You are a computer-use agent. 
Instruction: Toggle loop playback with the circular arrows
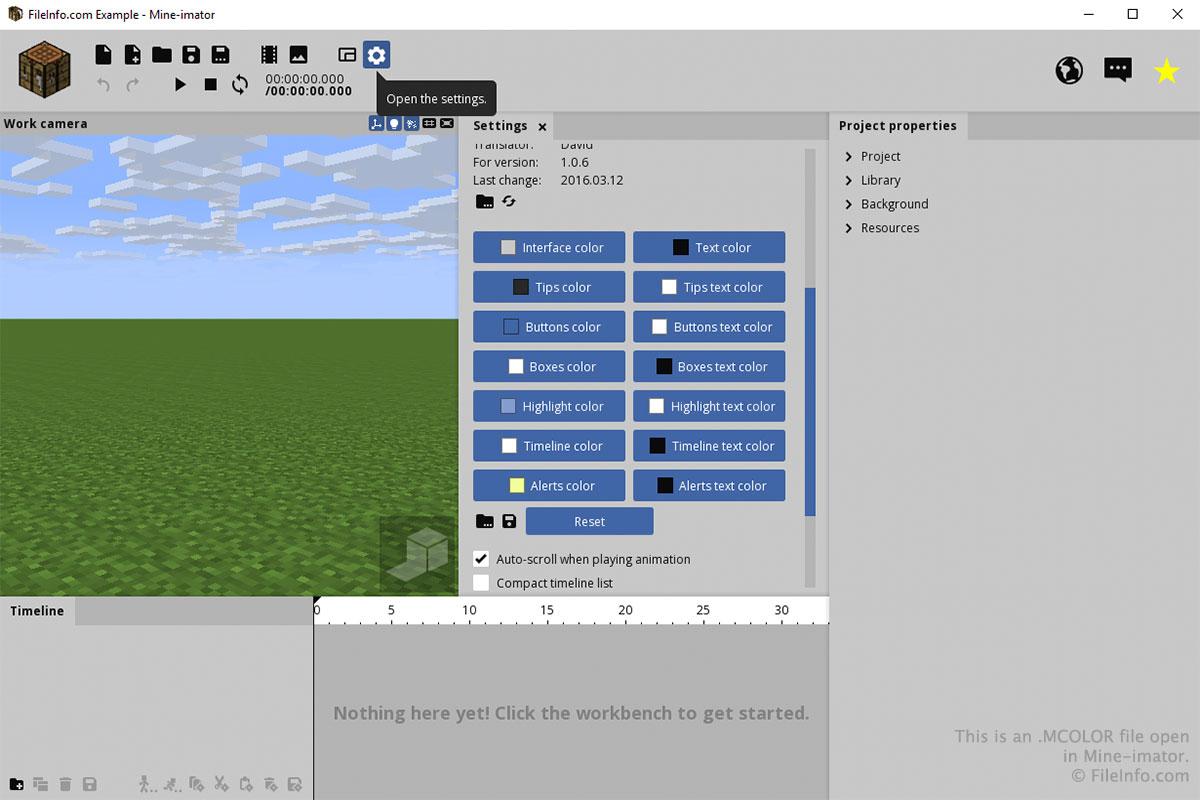(240, 85)
